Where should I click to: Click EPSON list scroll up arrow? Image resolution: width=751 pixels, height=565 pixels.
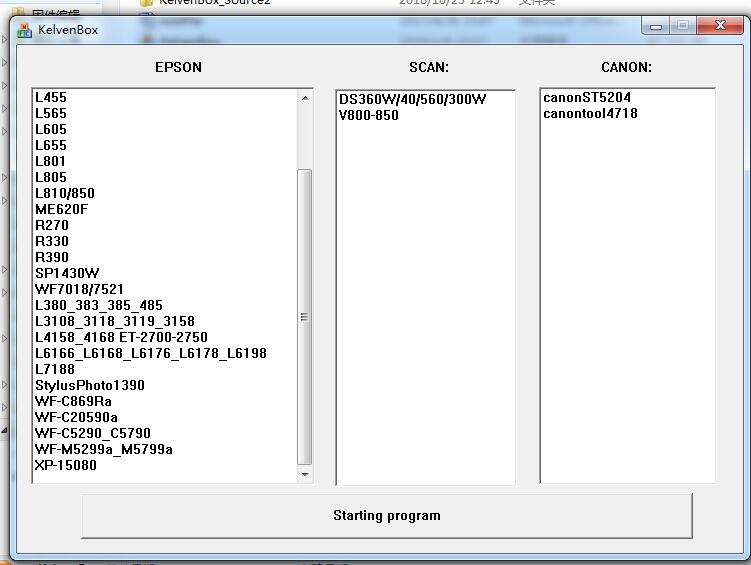[305, 98]
